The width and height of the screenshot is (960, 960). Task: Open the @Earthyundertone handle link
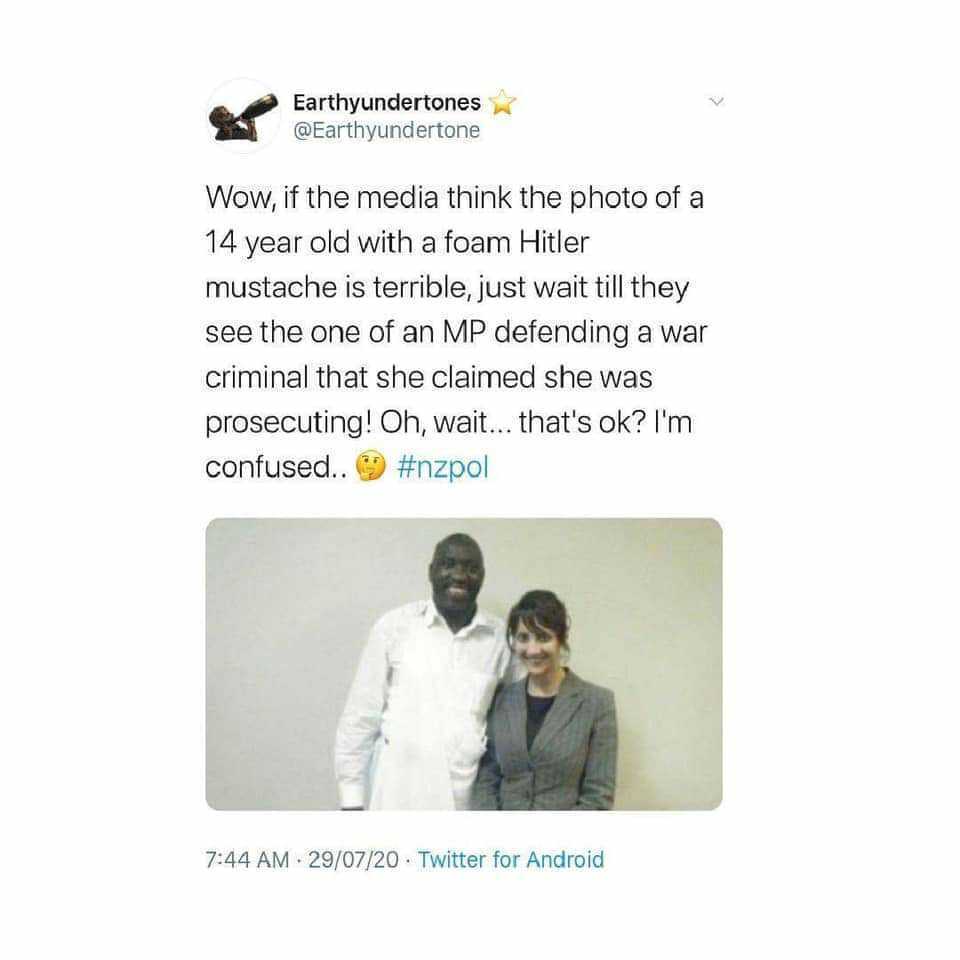(x=387, y=130)
